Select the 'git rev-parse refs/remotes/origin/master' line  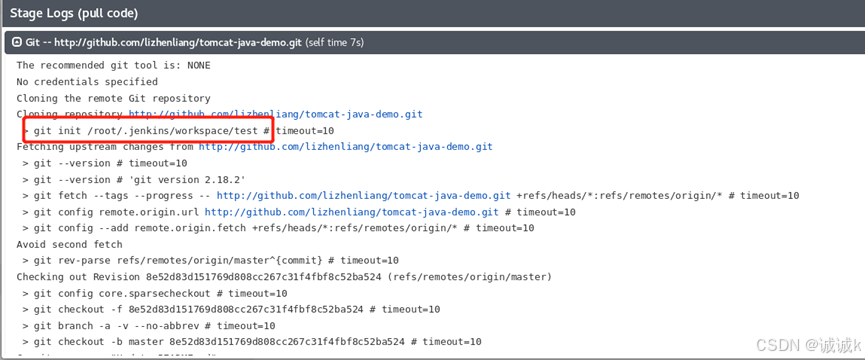pyautogui.click(x=210, y=260)
